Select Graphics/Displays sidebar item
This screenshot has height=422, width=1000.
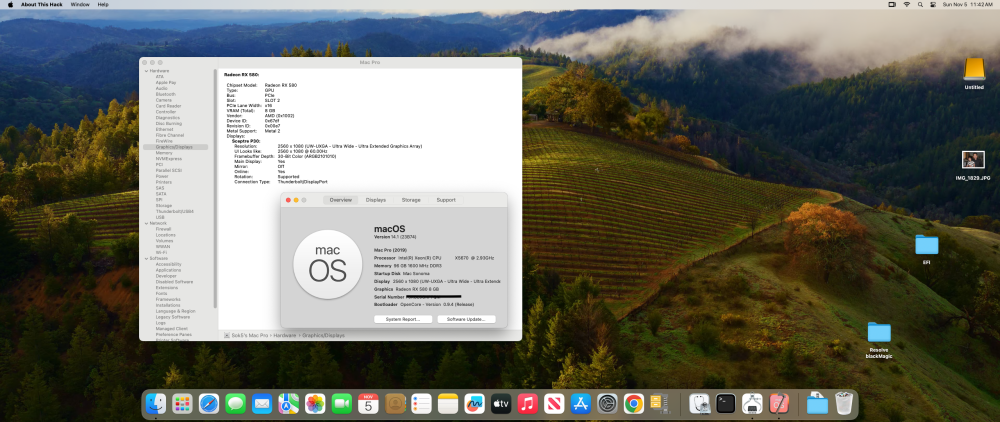(175, 147)
